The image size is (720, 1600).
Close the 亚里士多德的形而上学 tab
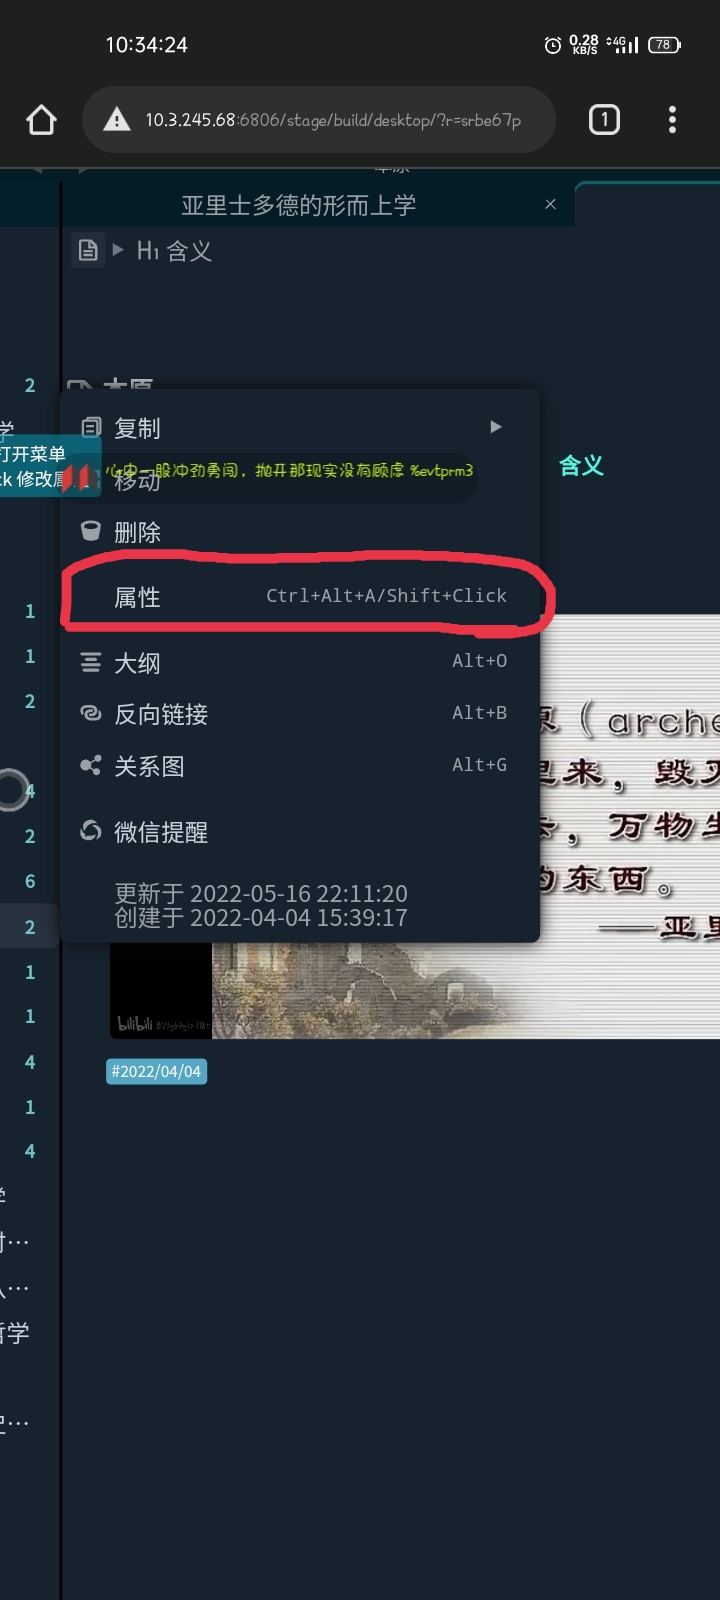point(550,204)
